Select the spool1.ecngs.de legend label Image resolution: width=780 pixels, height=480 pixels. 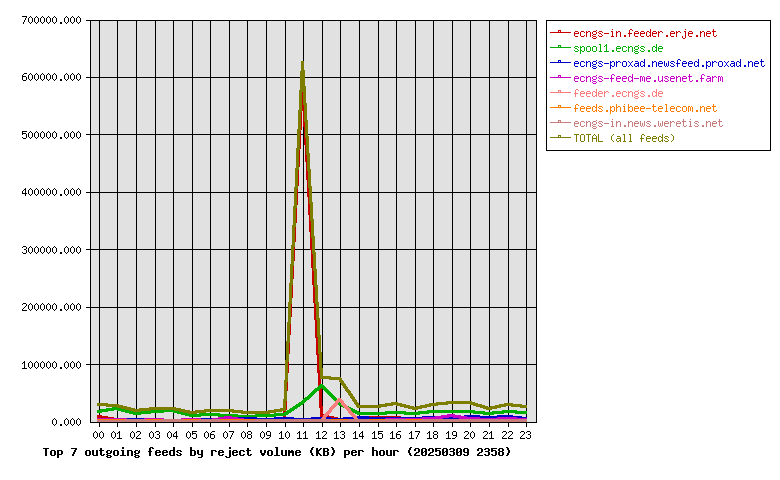tap(618, 48)
